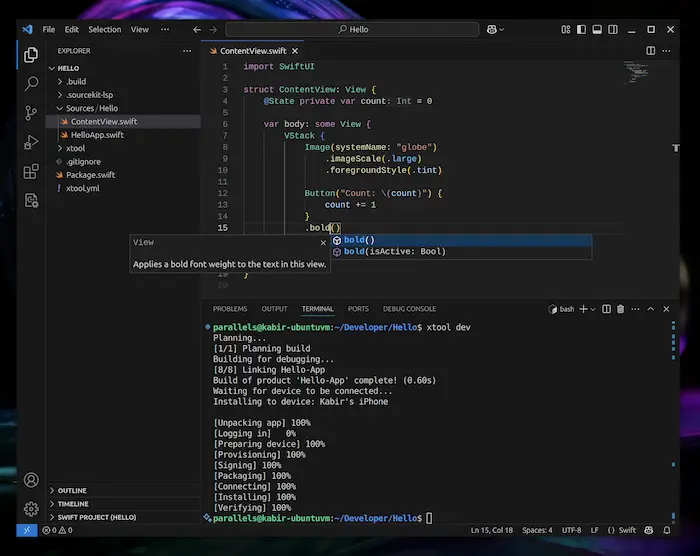The height and width of the screenshot is (556, 700).
Task: Click the Accounts icon in activity bar
Action: 31,480
